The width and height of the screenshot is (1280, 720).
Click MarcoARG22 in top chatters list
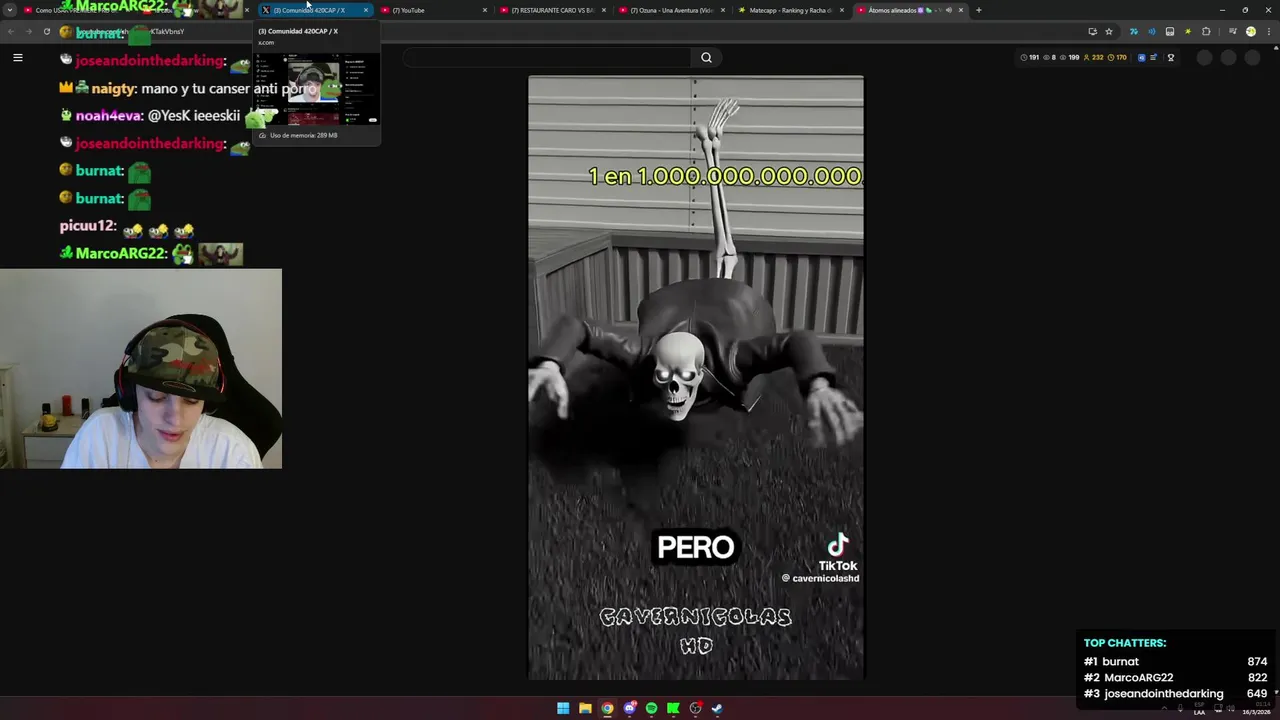(x=1138, y=677)
